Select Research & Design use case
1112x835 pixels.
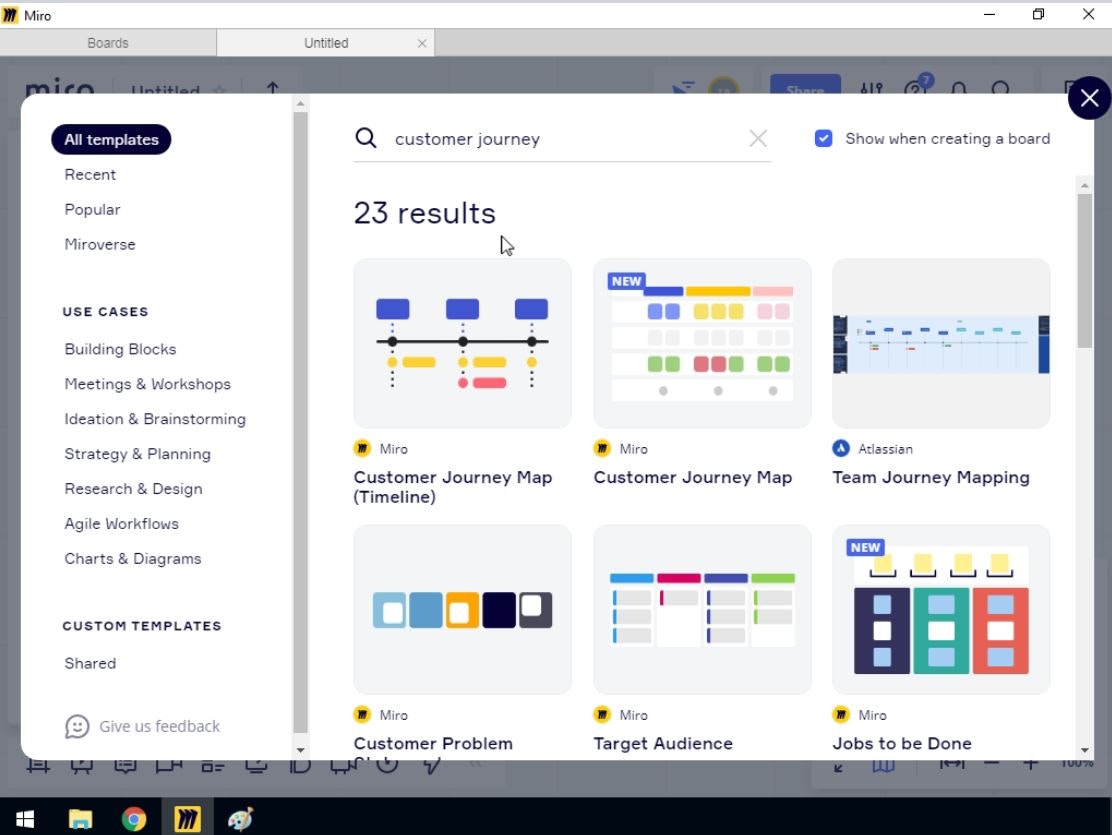133,489
